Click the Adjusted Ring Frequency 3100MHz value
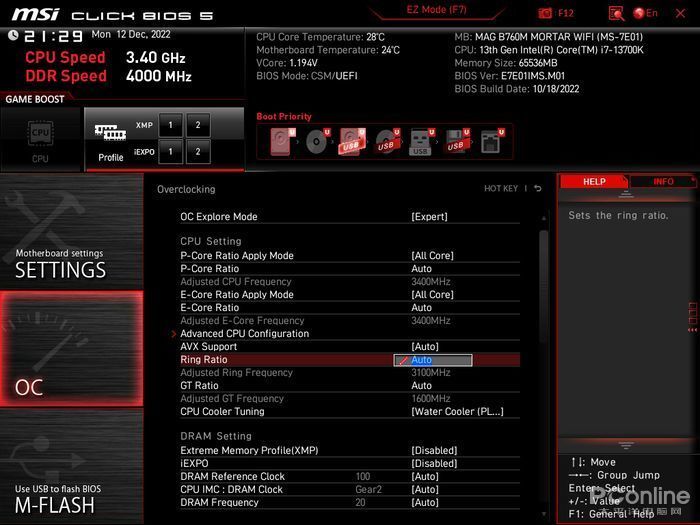The image size is (700, 525). coord(430,372)
